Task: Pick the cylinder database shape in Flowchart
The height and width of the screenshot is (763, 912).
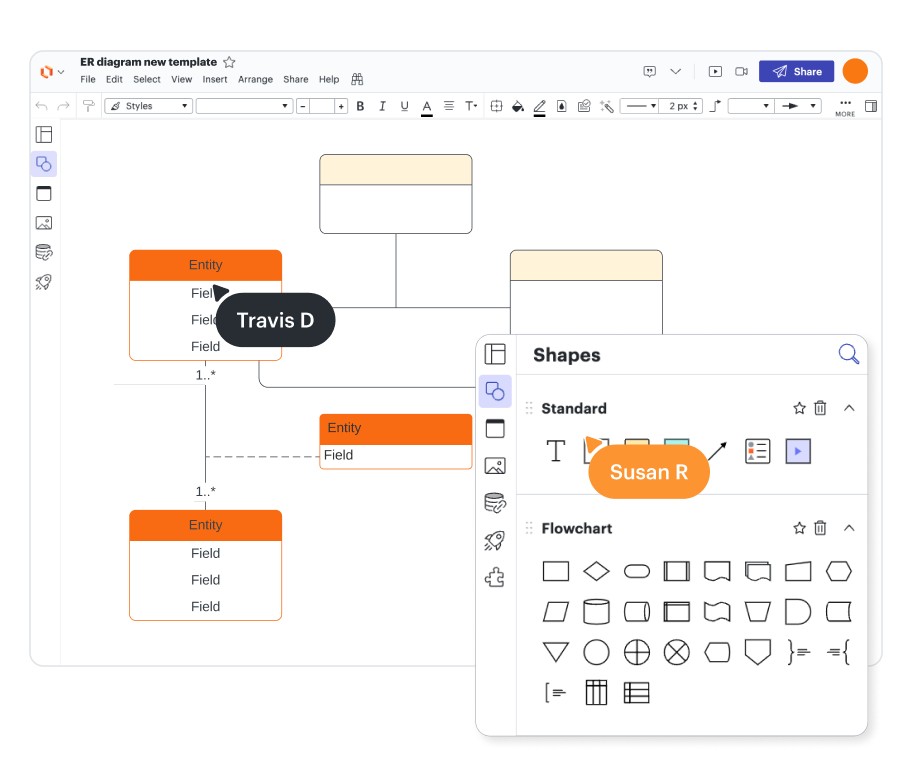Action: tap(596, 611)
